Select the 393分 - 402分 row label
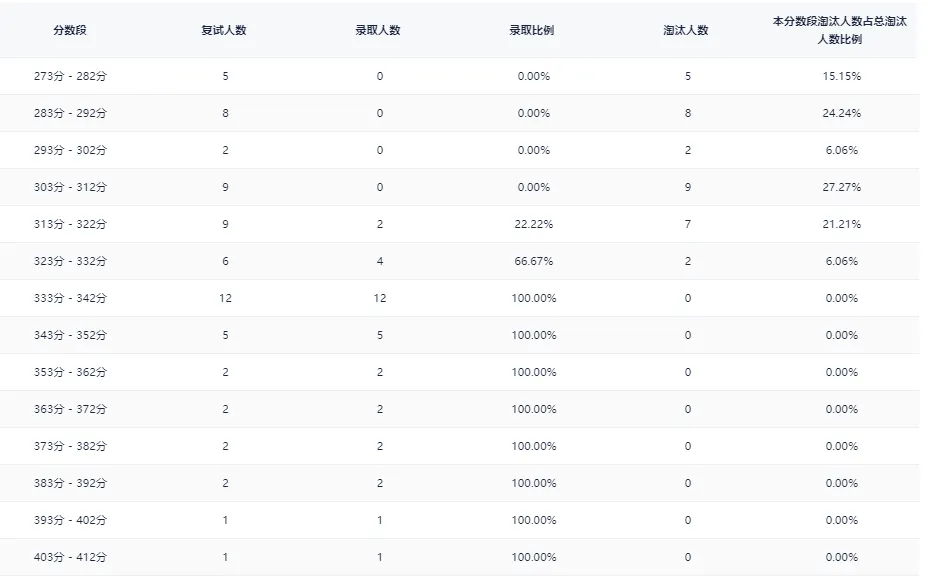Screen dimensions: 929x581 tap(70, 520)
